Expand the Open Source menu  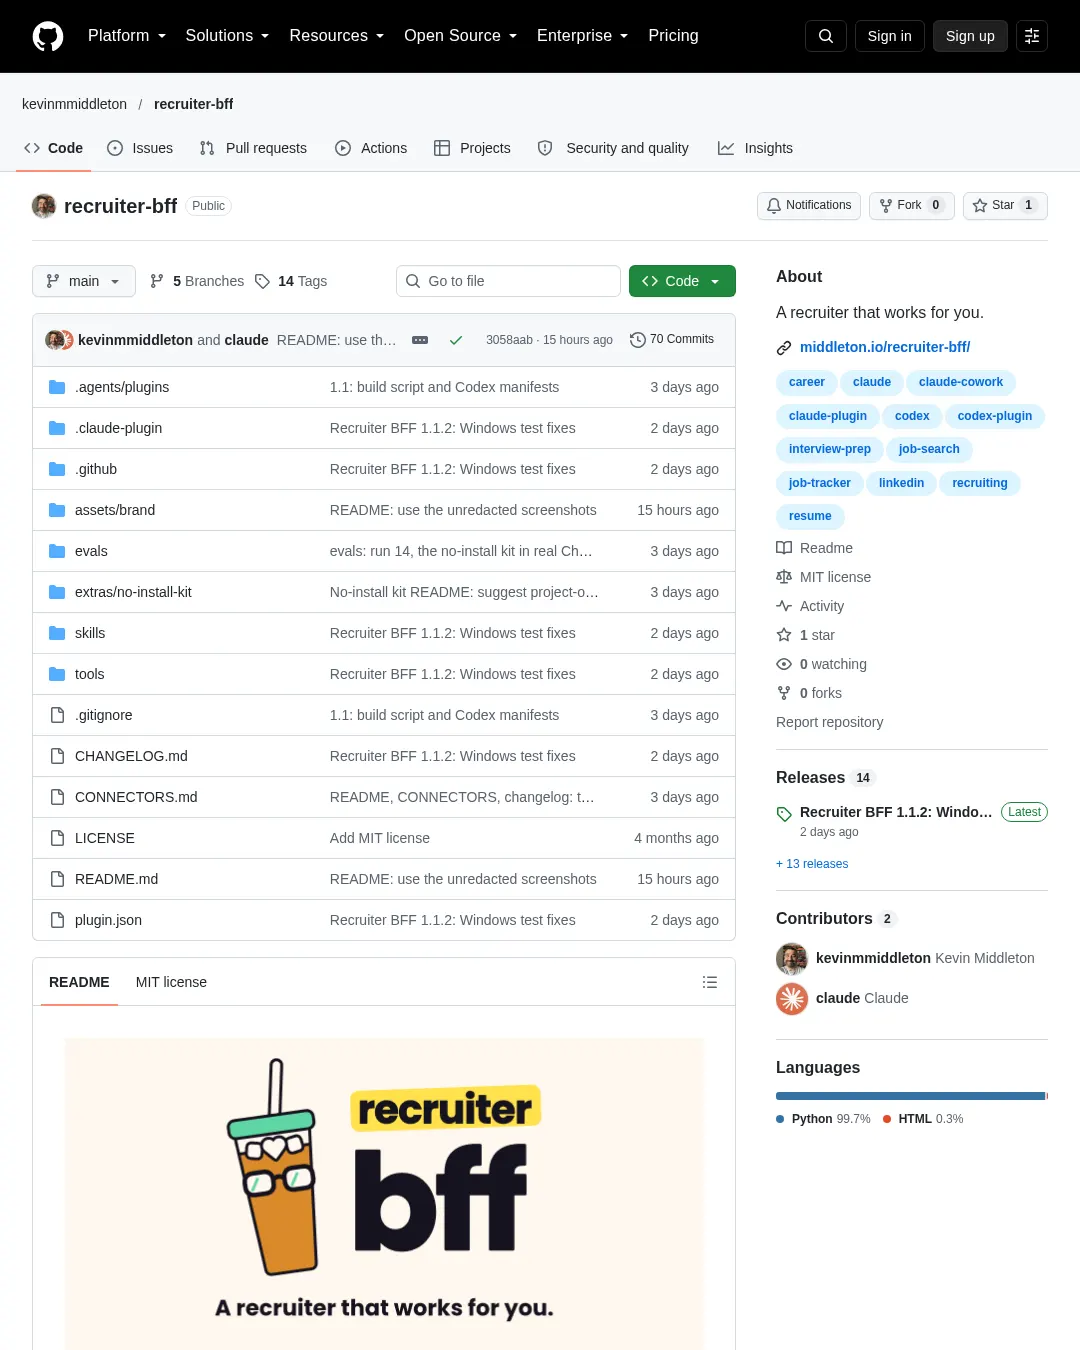[x=461, y=36]
